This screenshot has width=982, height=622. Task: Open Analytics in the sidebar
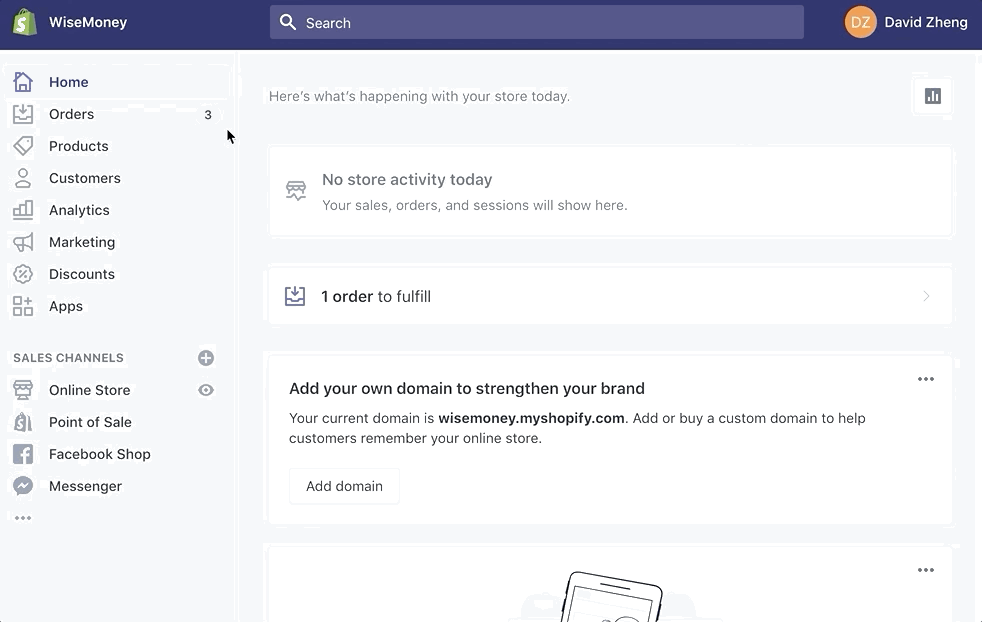[79, 210]
